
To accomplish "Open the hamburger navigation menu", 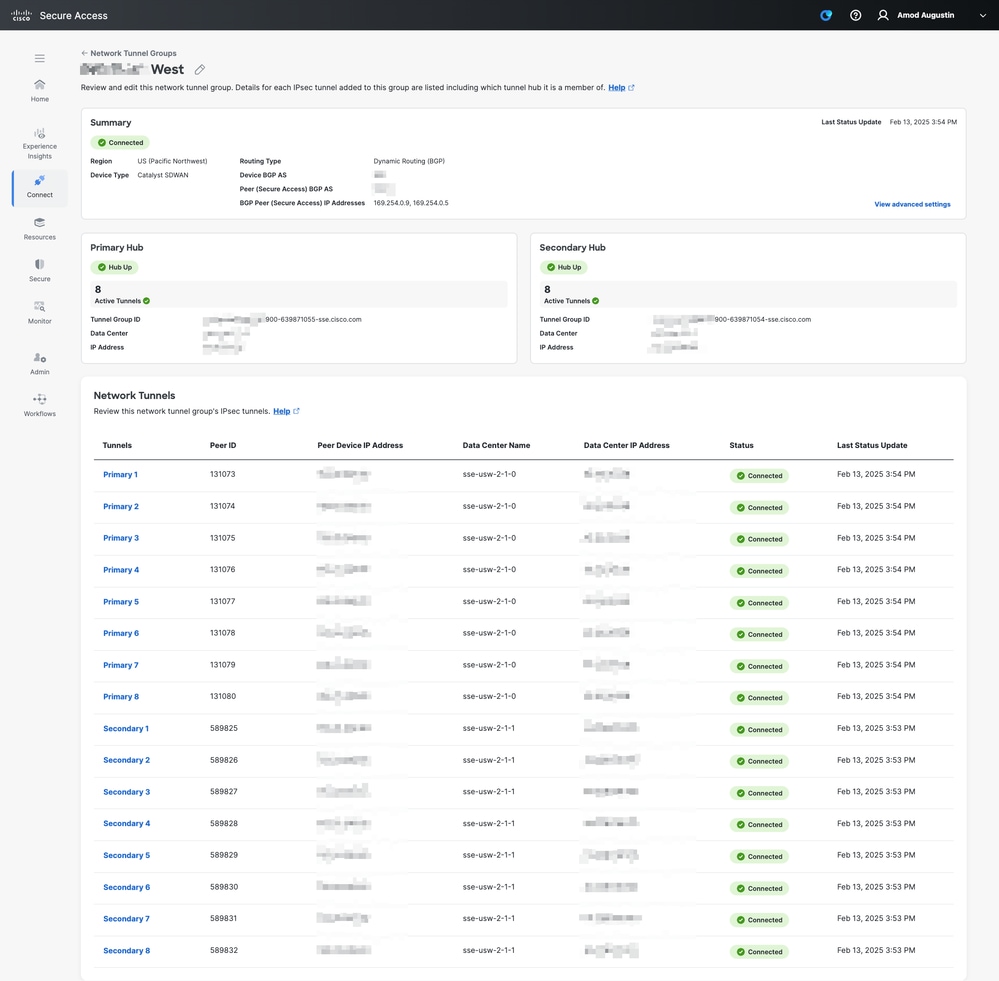I will click(40, 59).
